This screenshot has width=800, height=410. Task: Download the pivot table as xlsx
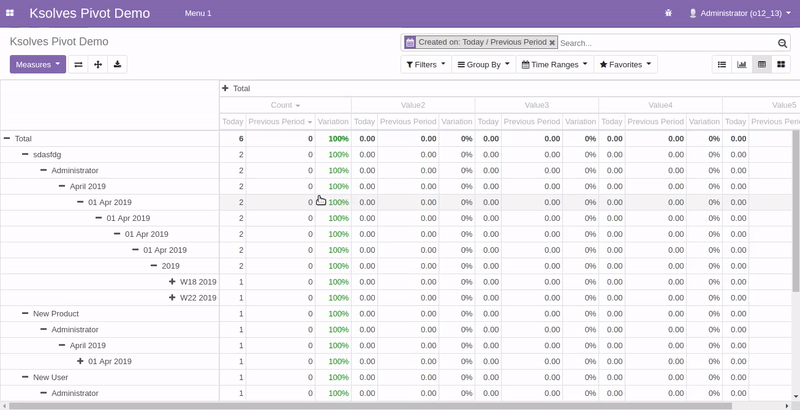[x=117, y=64]
